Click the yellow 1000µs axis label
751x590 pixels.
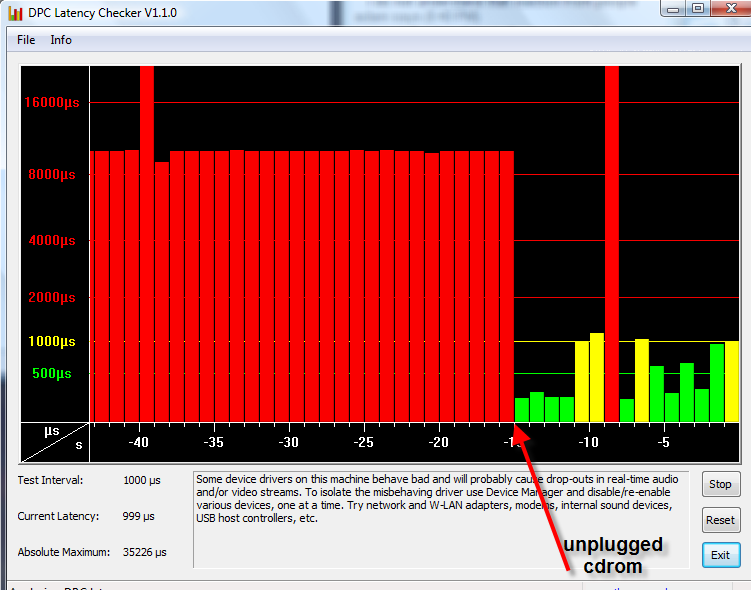pyautogui.click(x=52, y=341)
